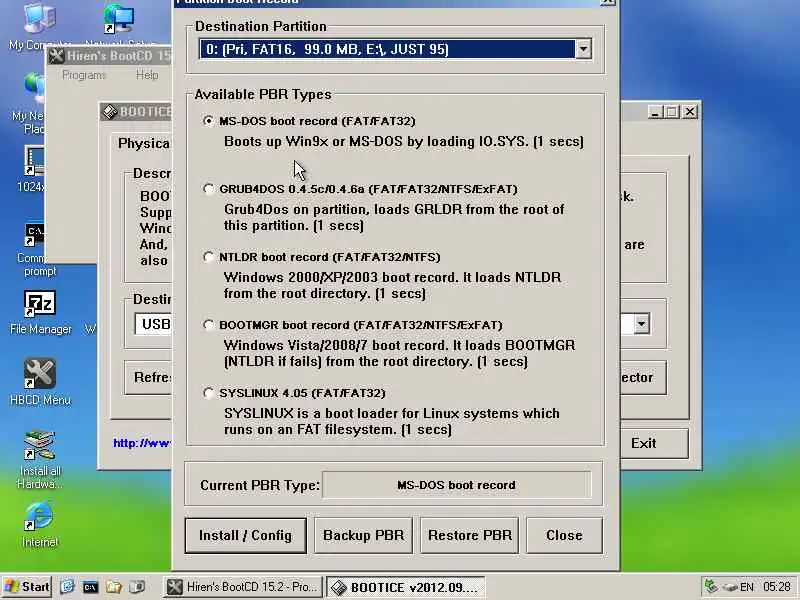Image resolution: width=800 pixels, height=600 pixels.
Task: Open Destination Partition dropdown arrow
Action: tap(583, 49)
